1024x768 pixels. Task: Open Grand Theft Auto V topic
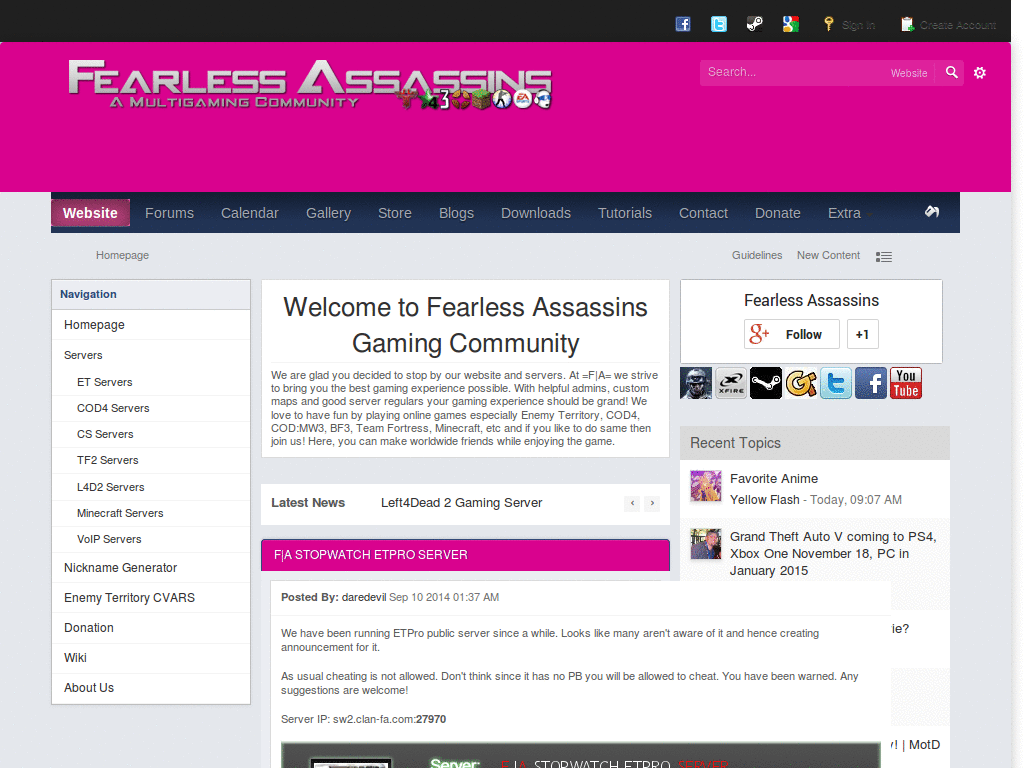click(833, 554)
